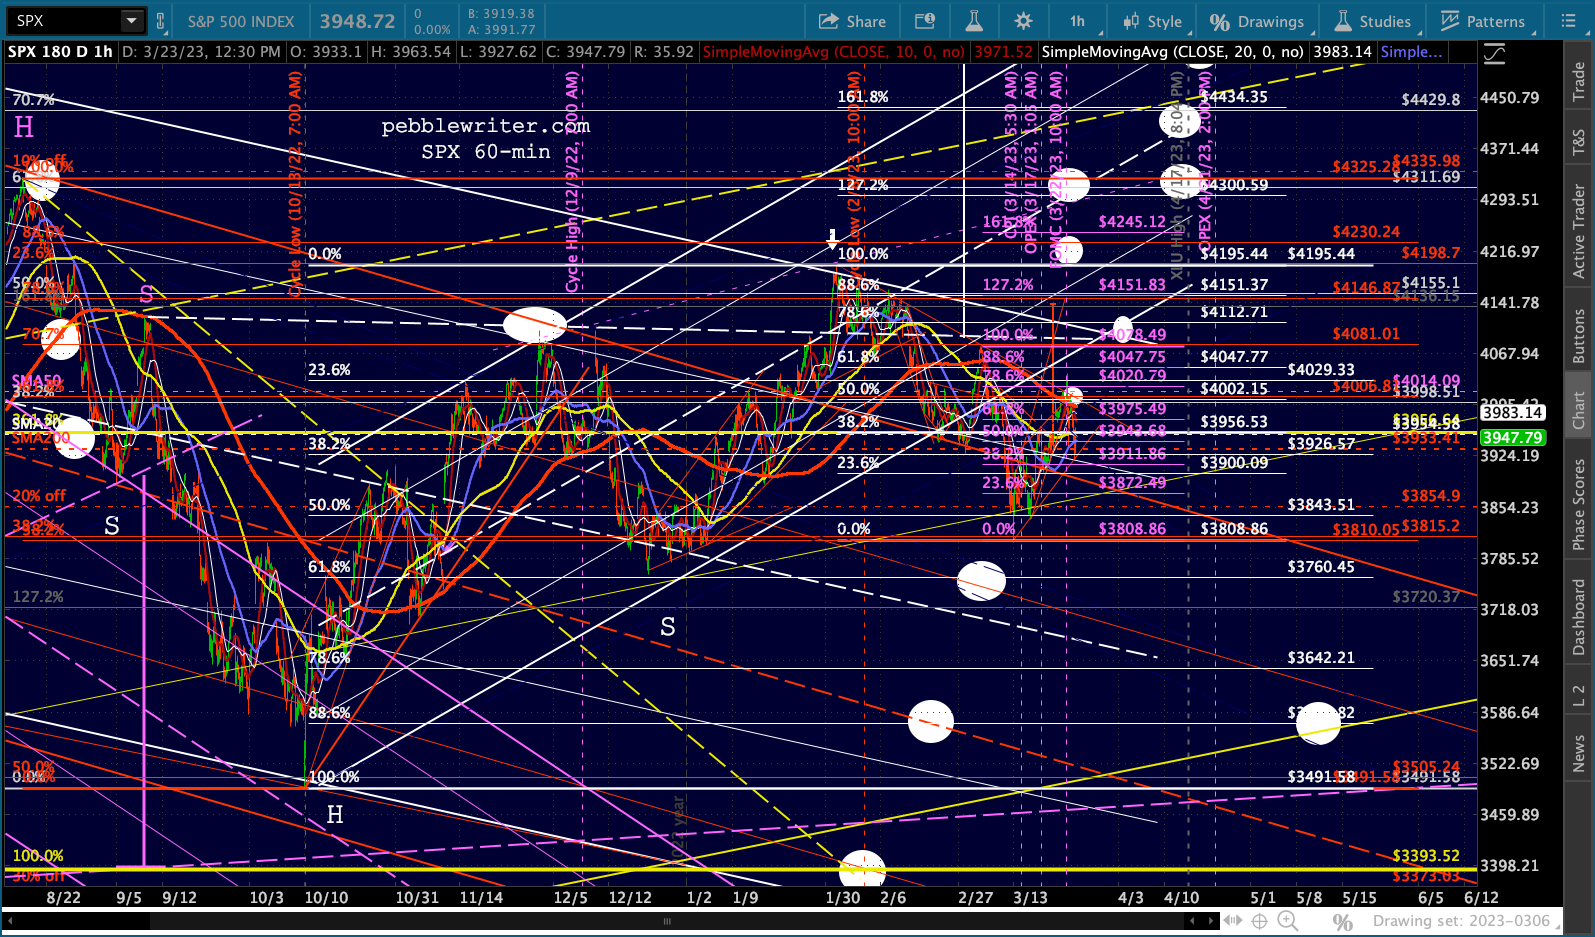Click the SPX symbol input field
1595x937 pixels.
pos(62,21)
